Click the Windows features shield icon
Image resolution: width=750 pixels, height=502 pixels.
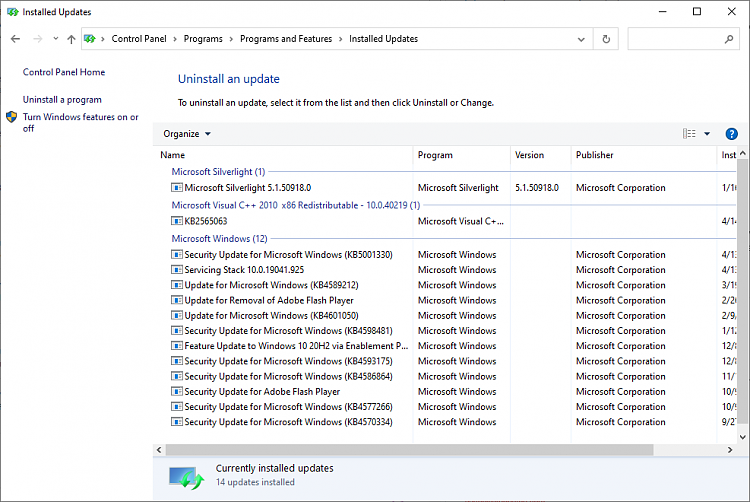12,117
